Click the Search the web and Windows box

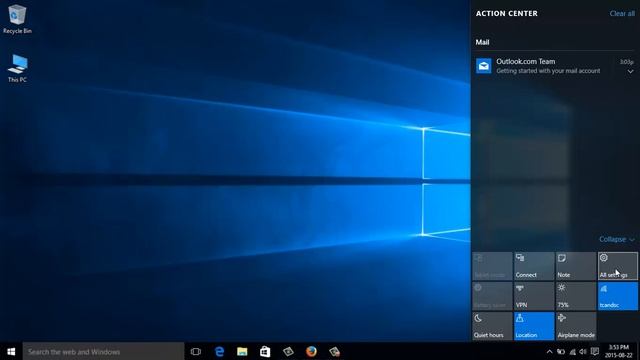click(103, 351)
